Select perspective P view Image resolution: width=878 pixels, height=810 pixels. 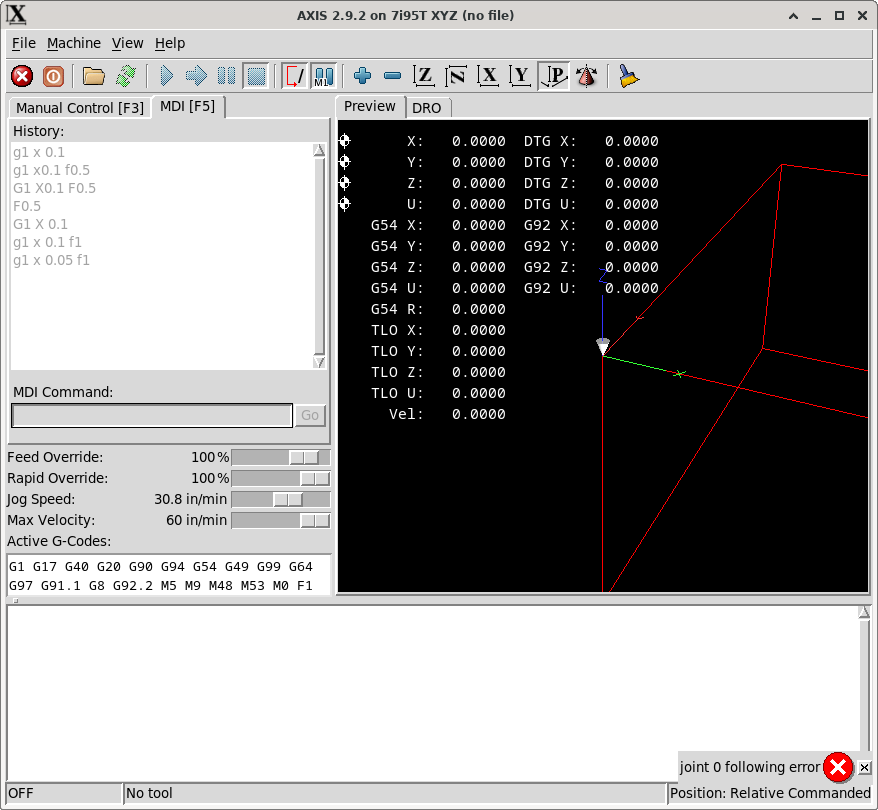point(554,76)
